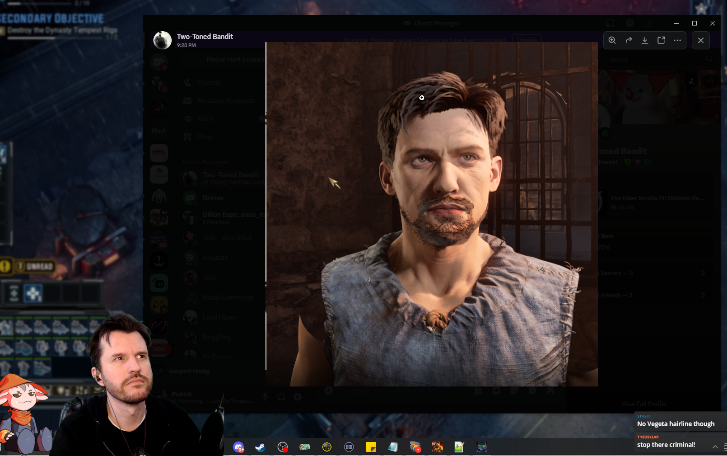Select the Grimer direct message row
Image resolution: width=727 pixels, height=456 pixels.
(223, 198)
